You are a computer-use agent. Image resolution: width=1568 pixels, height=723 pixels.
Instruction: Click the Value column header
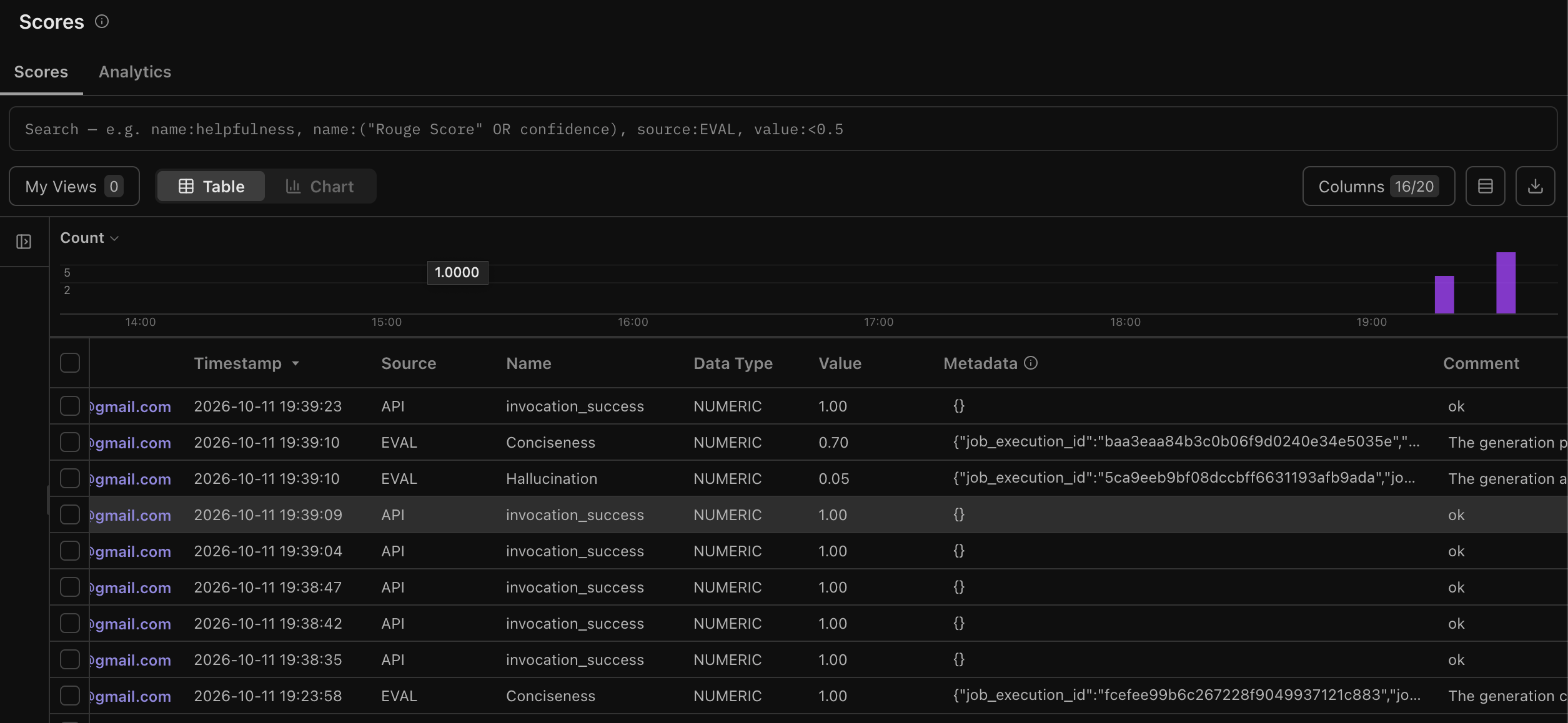click(x=839, y=363)
